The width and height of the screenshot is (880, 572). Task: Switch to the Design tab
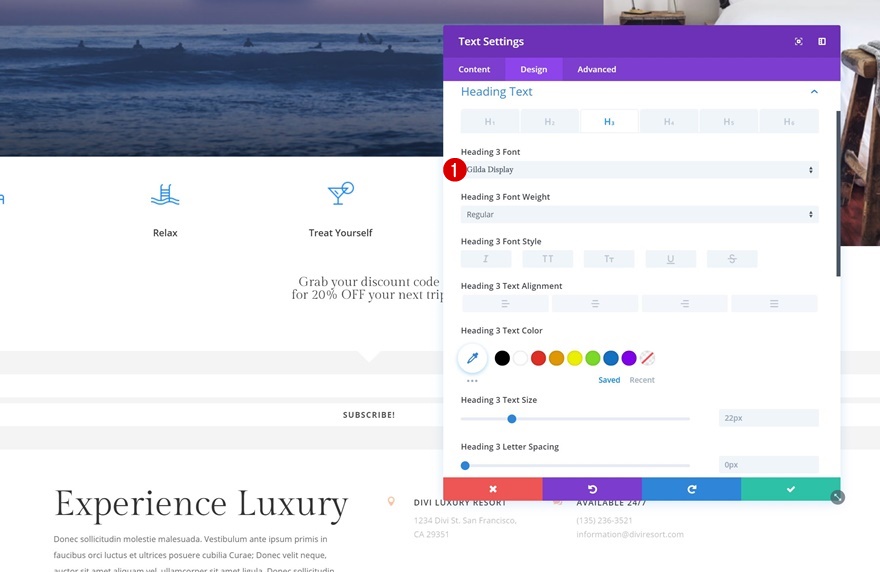[x=533, y=69]
